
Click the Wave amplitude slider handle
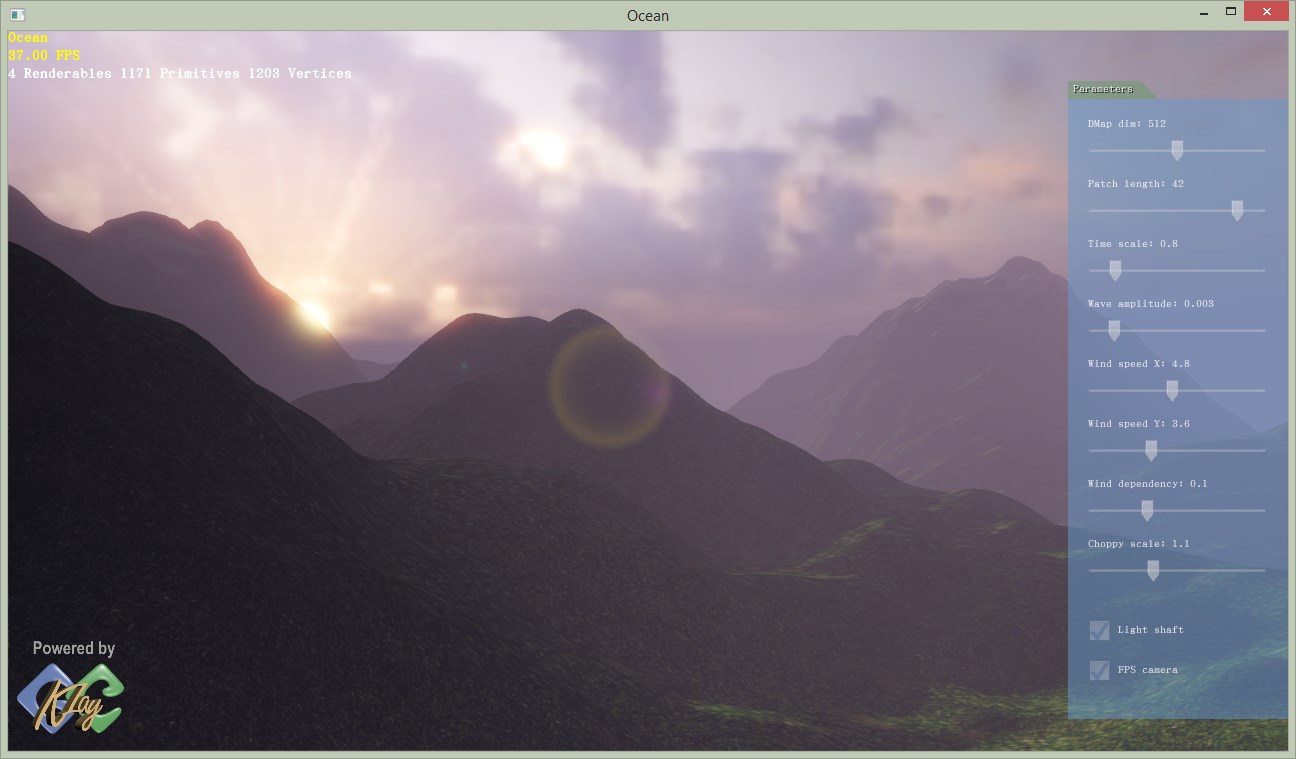point(1114,331)
